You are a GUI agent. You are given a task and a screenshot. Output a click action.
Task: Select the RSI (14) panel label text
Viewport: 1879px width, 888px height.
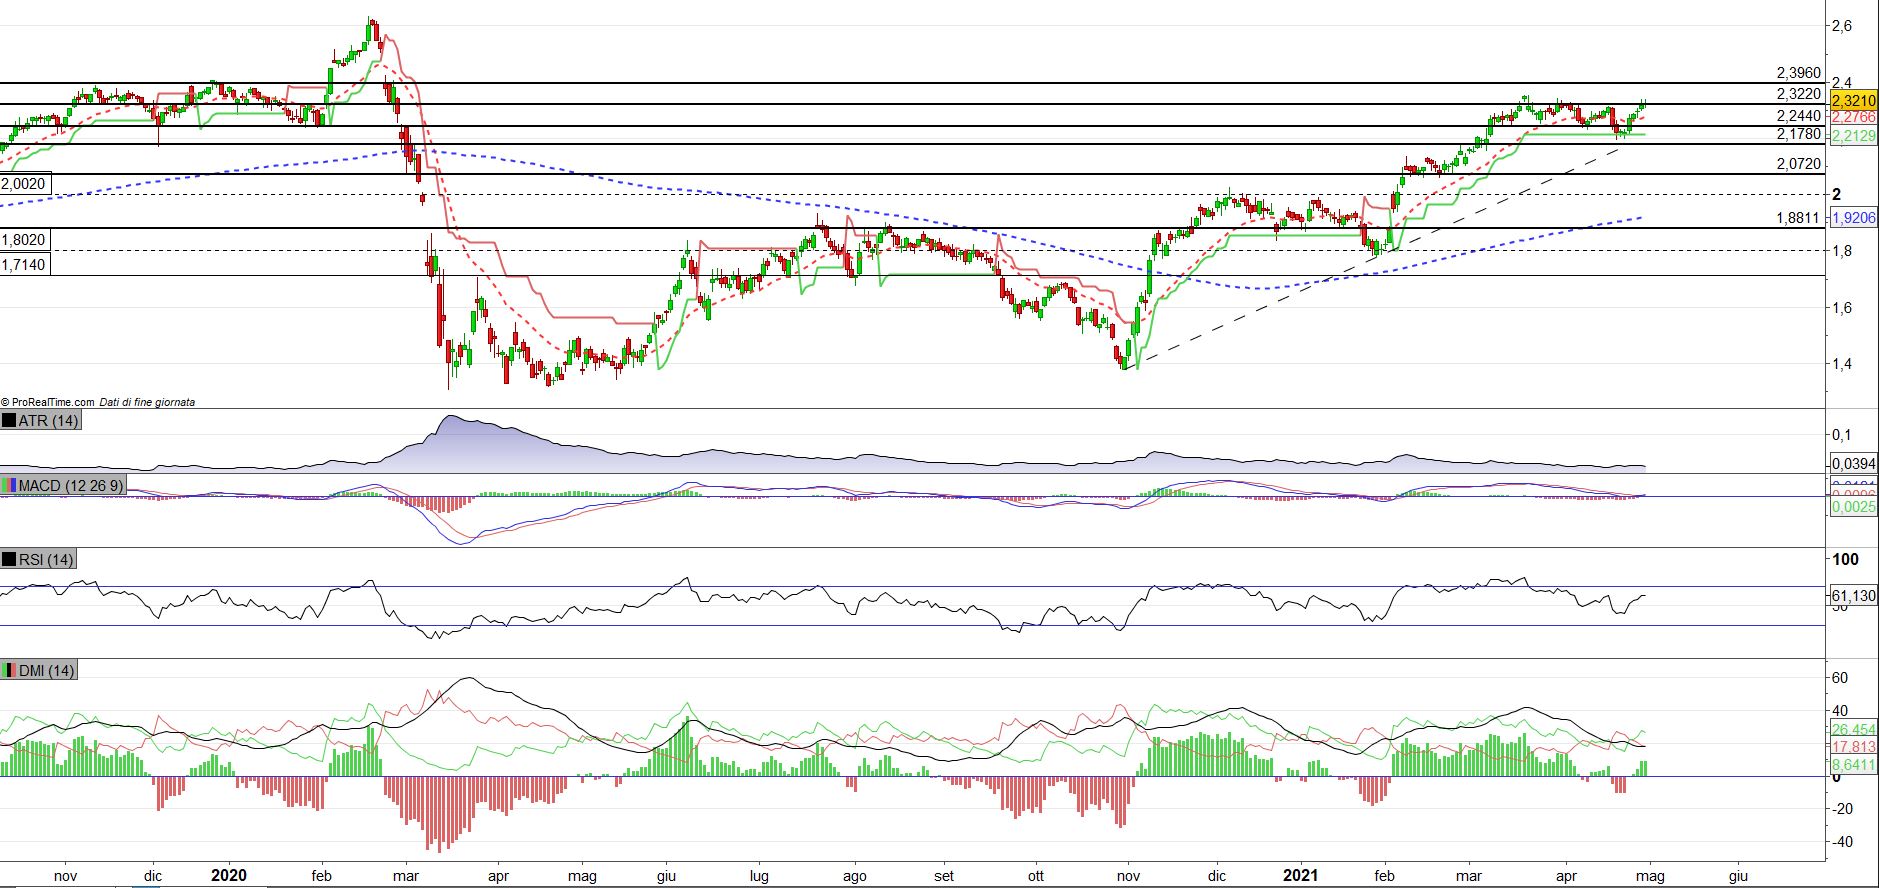pyautogui.click(x=46, y=559)
